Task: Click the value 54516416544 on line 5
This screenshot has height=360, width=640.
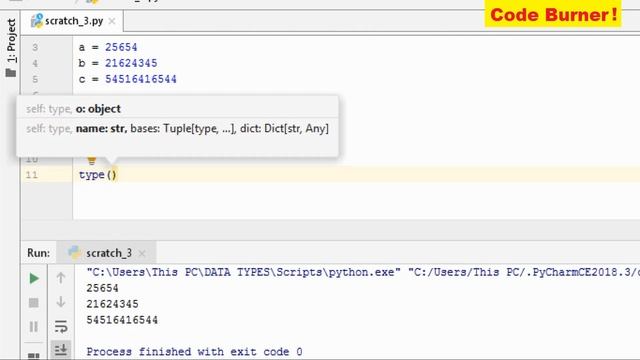Action: click(141, 79)
